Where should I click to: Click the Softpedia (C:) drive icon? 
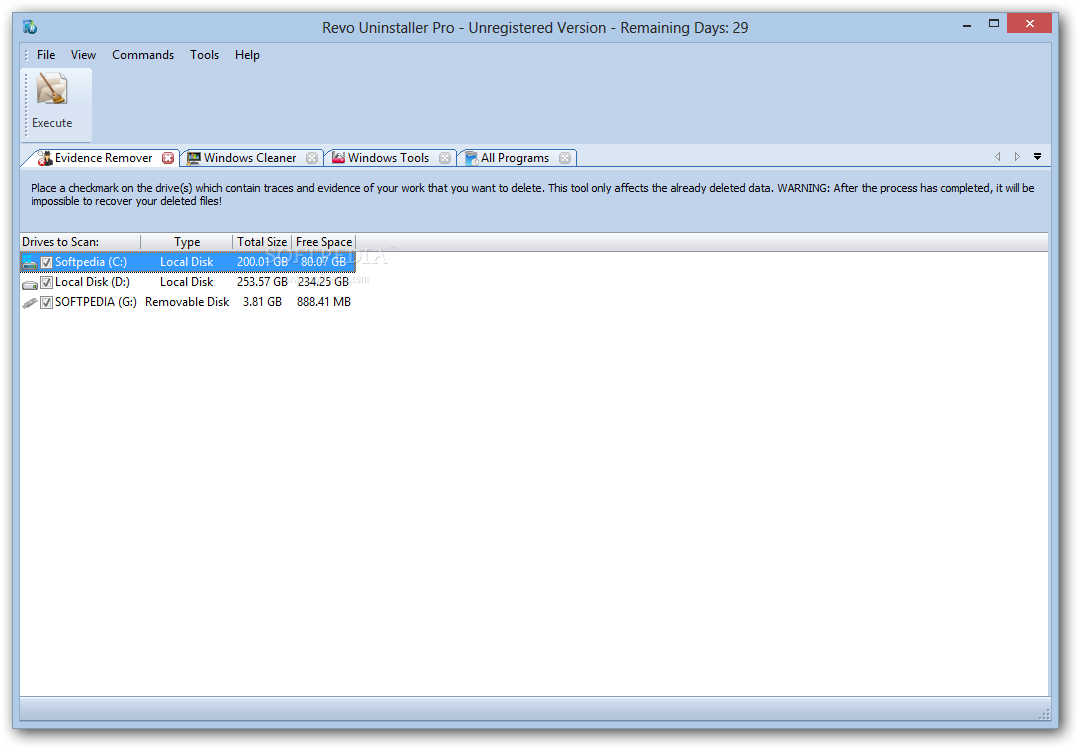(x=30, y=262)
